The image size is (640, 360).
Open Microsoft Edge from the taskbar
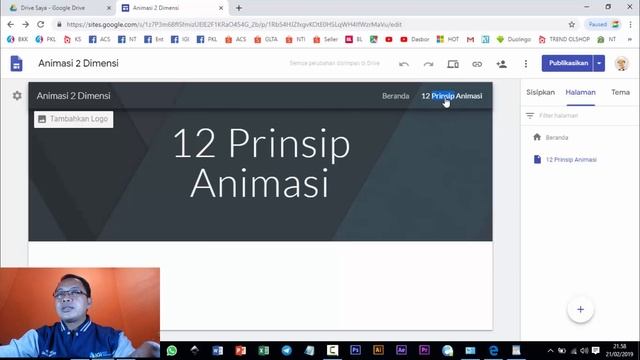(x=493, y=350)
